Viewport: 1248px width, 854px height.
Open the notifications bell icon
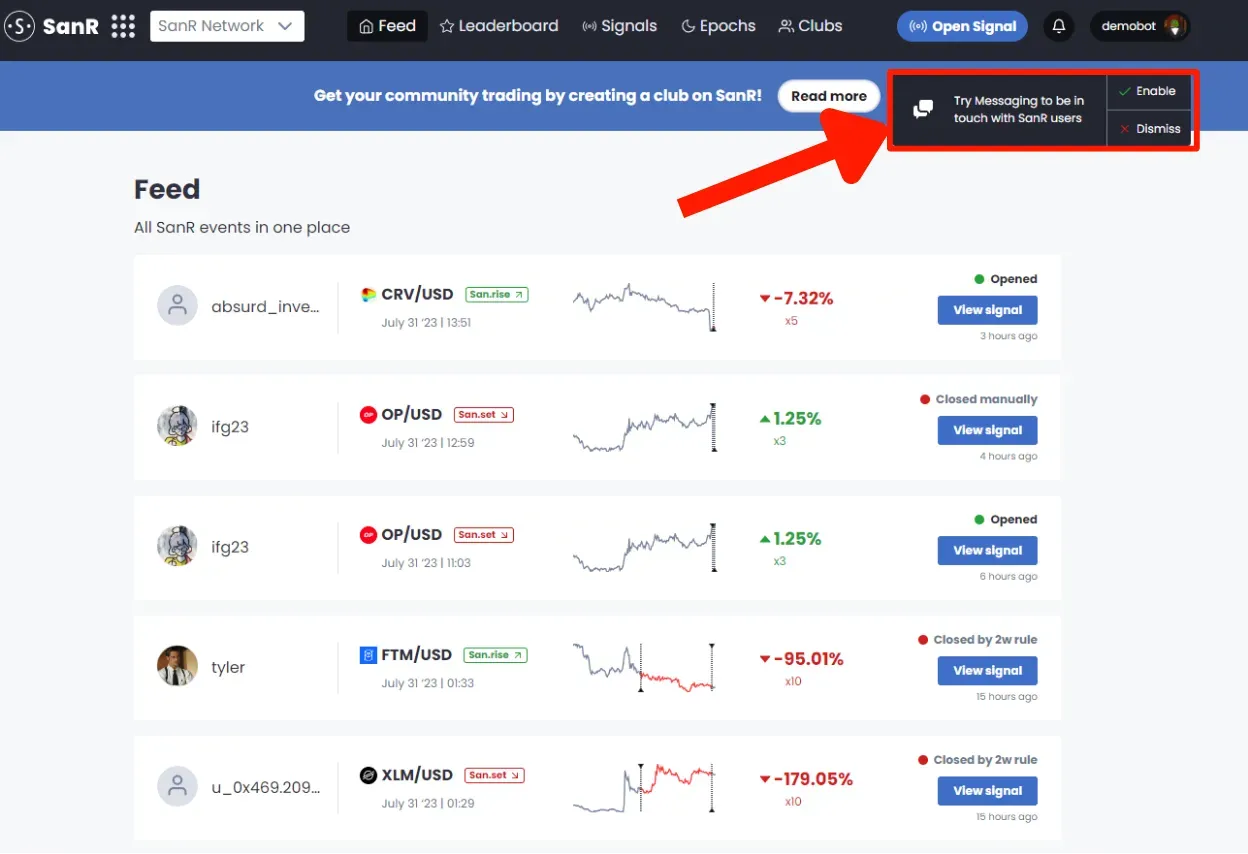[1059, 26]
